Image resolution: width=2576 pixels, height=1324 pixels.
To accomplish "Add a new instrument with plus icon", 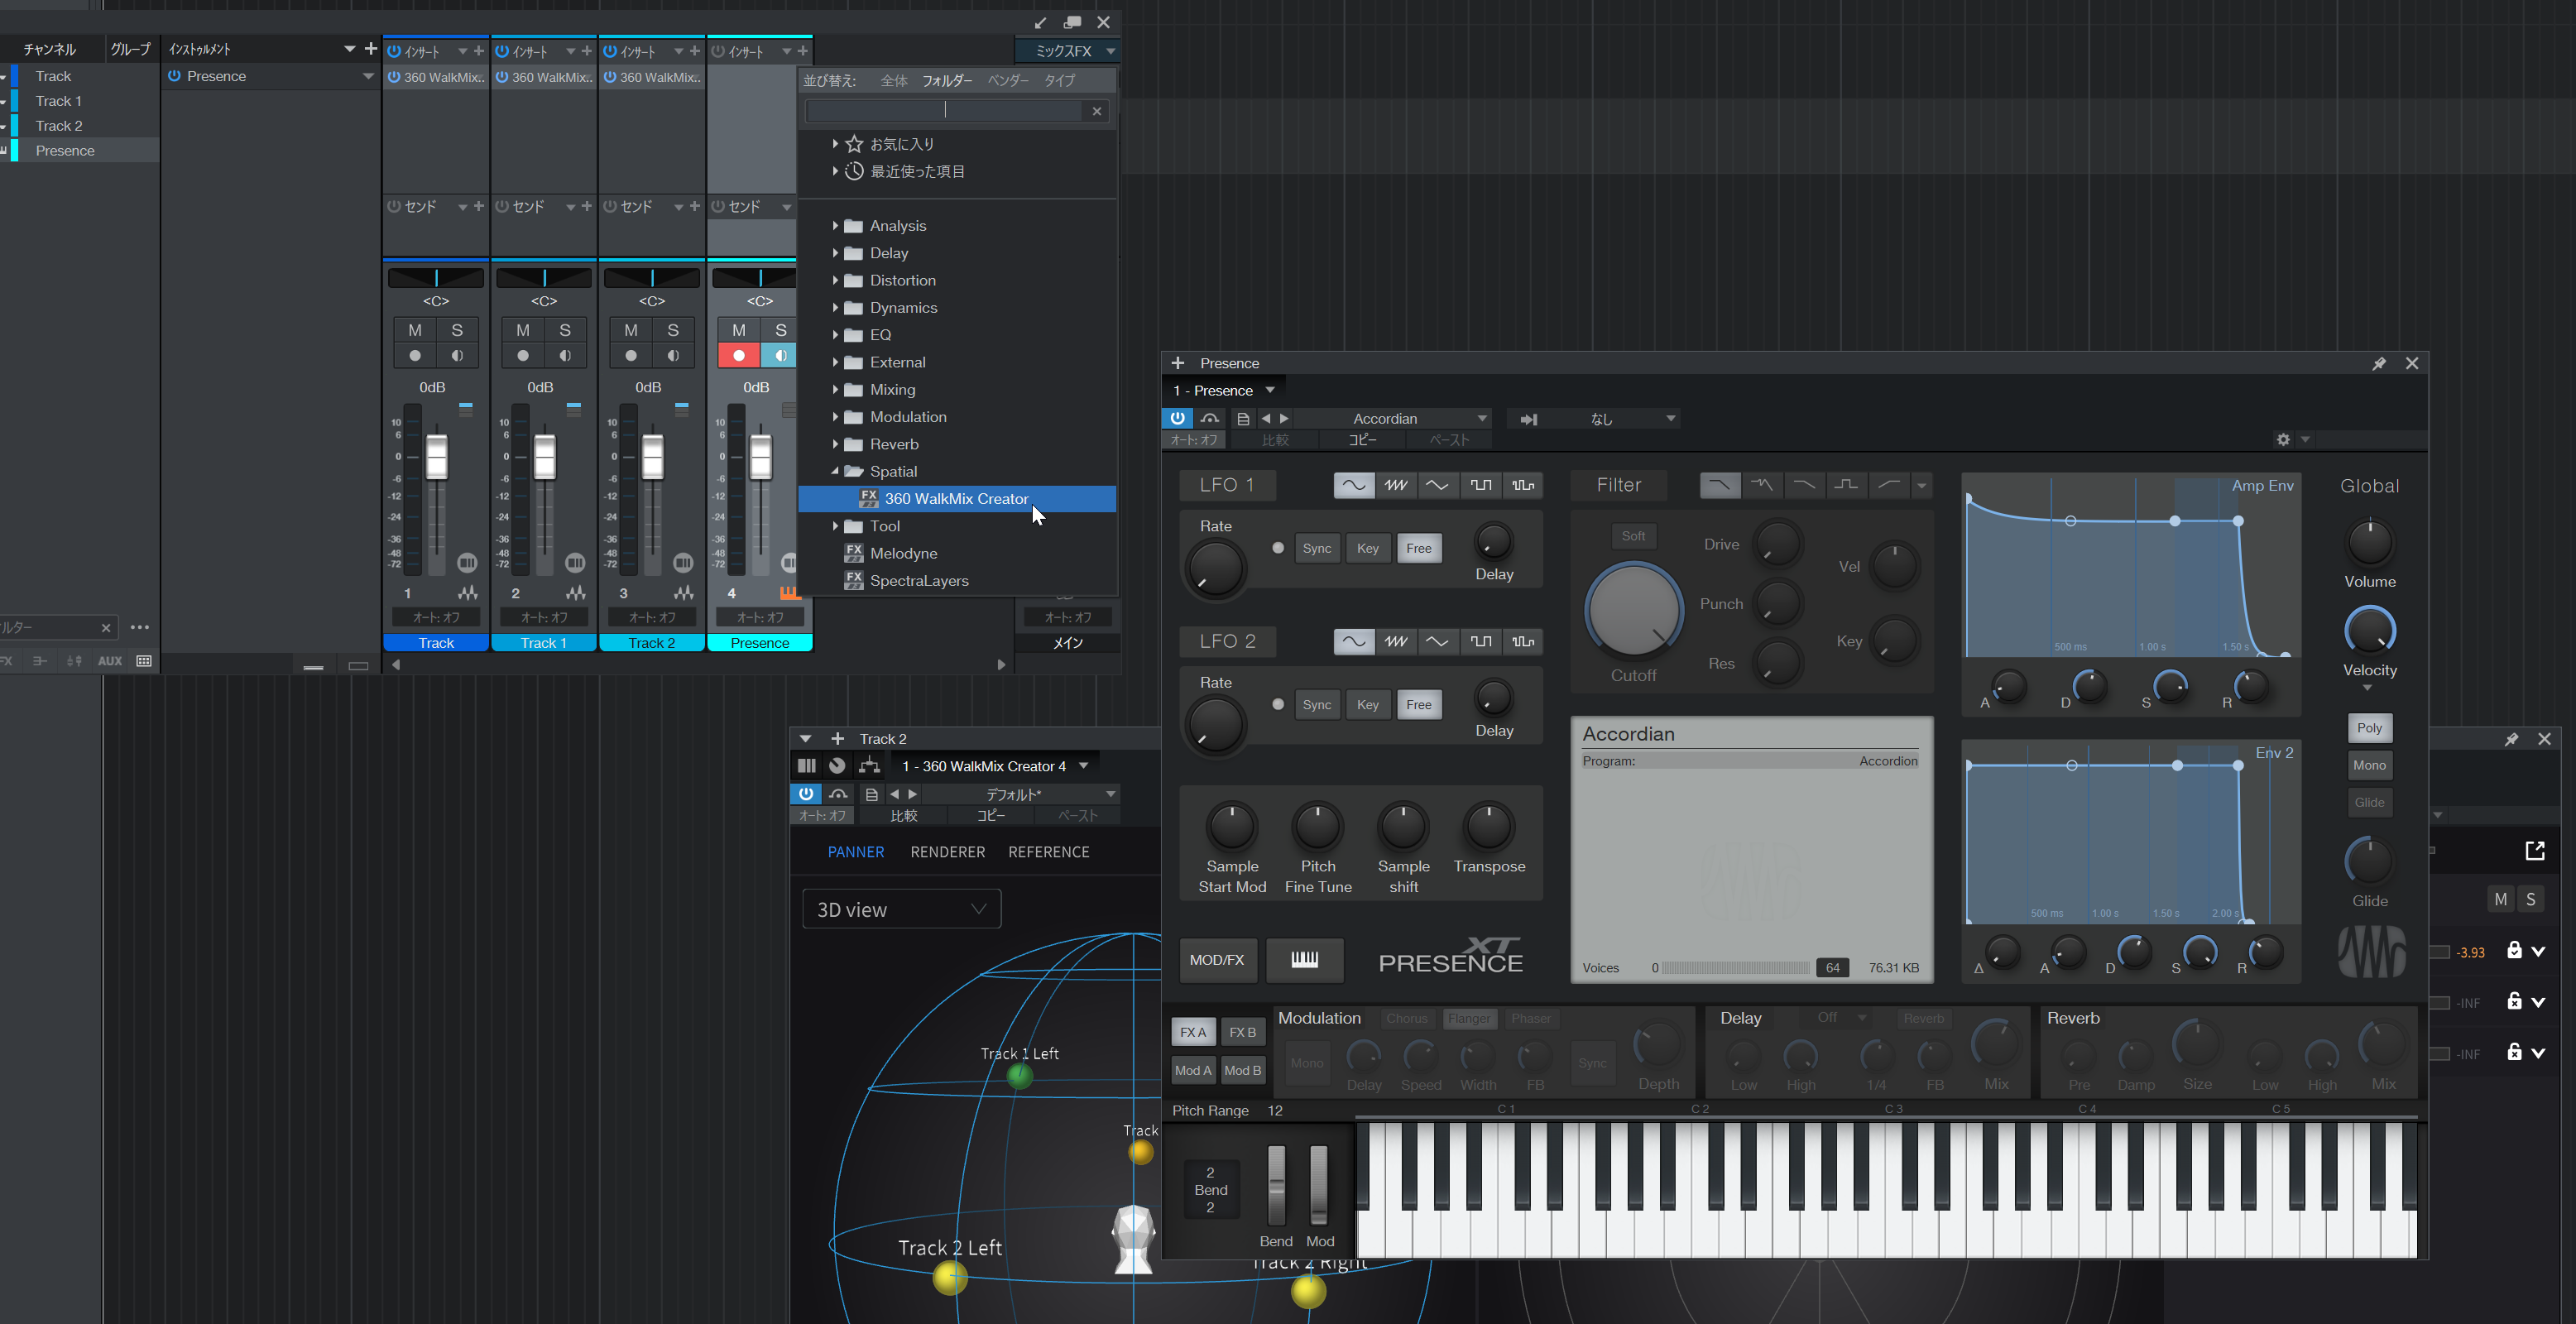I will tap(371, 49).
